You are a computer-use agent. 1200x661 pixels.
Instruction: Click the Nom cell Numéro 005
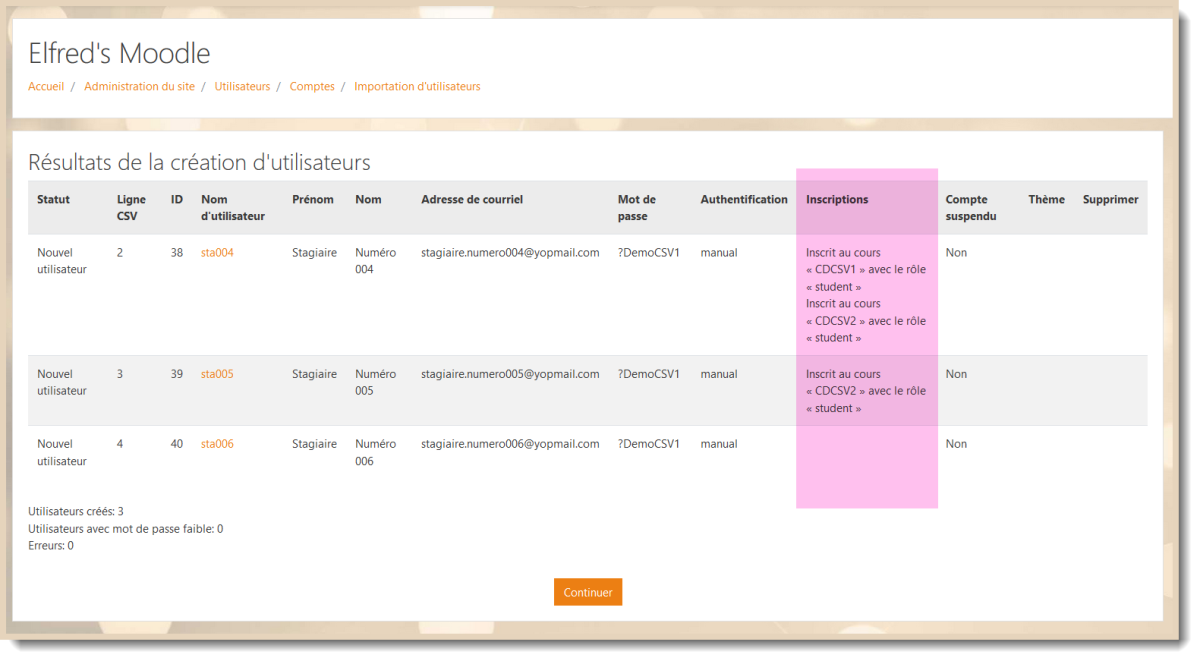[375, 382]
